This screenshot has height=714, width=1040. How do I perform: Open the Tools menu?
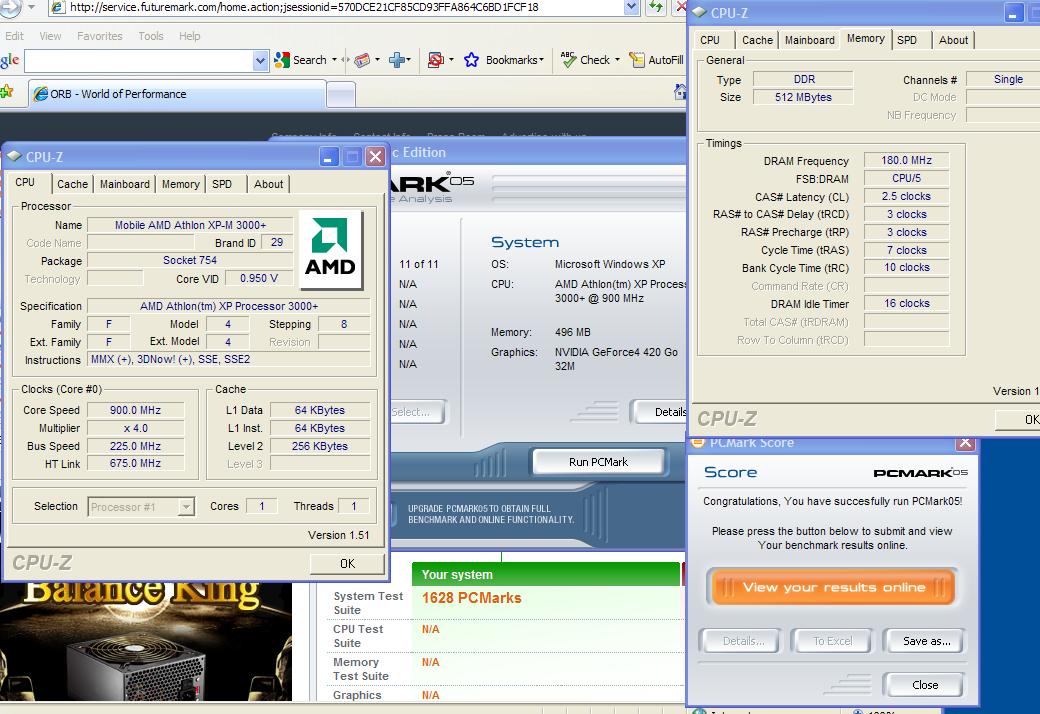tap(151, 36)
